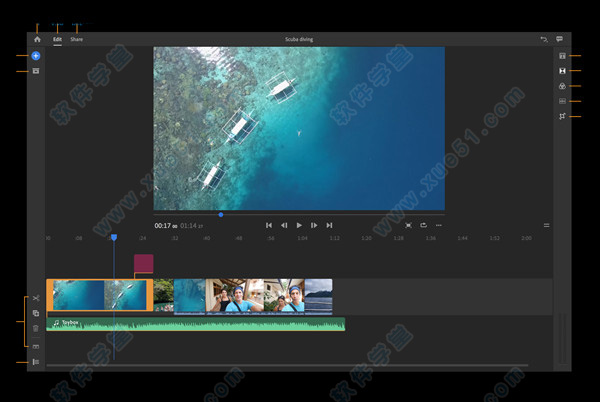
Task: Open the project assets panel icon
Action: point(36,71)
